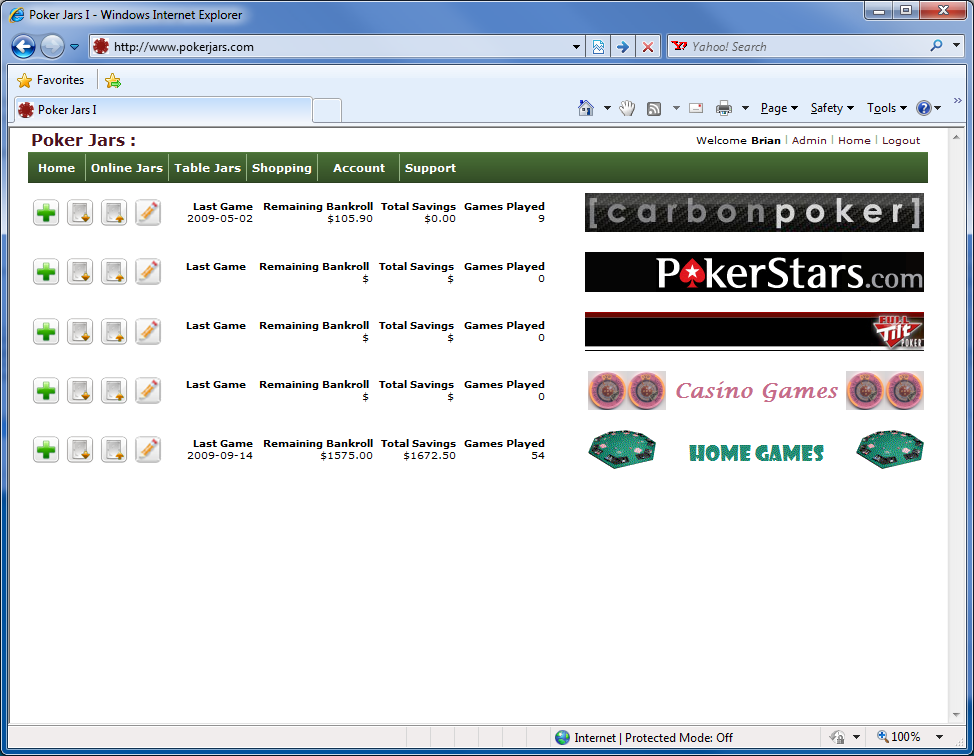The width and height of the screenshot is (974, 756).
Task: Click the browser Home toolbar icon
Action: 586,108
